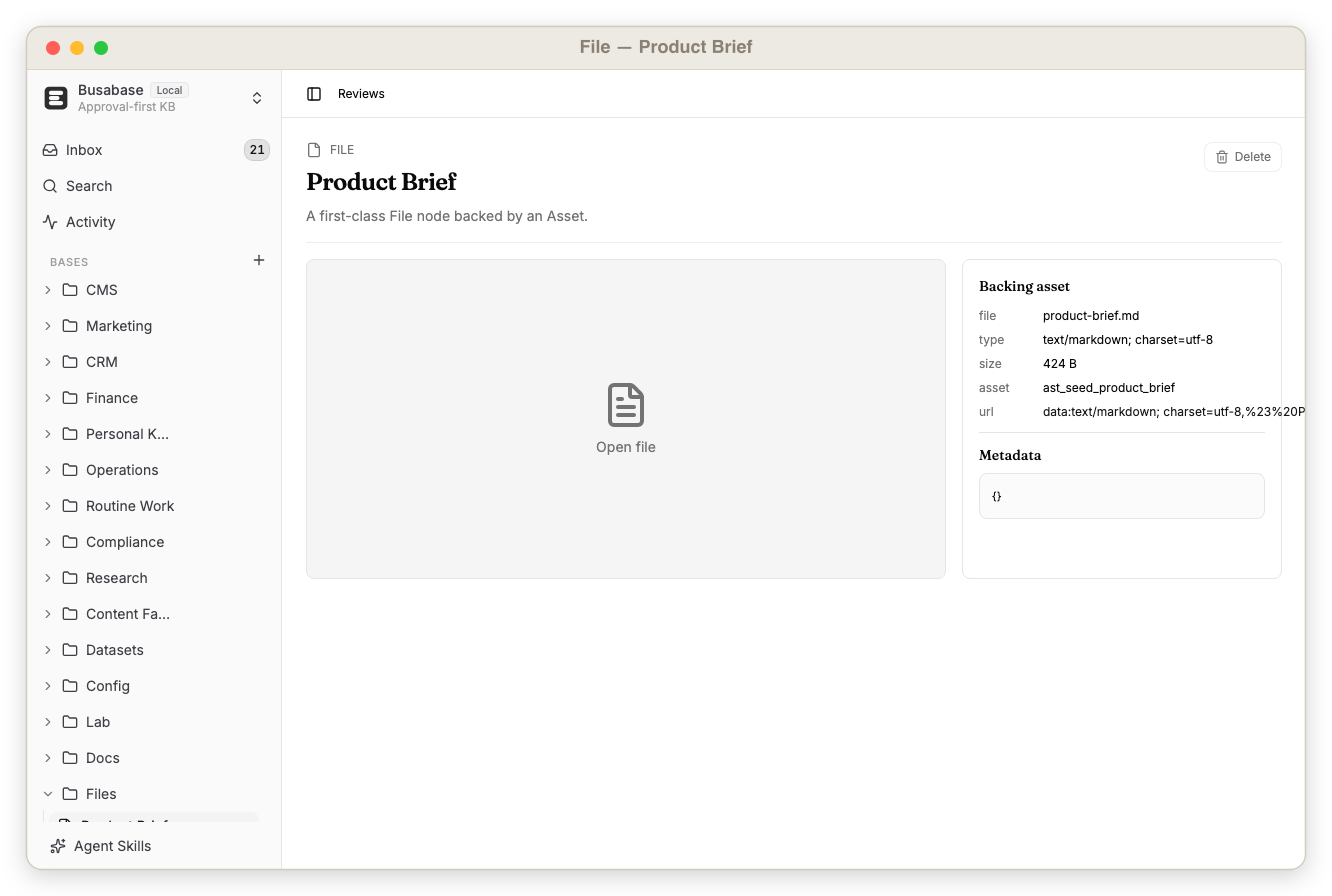
Task: Click size value 424 B
Action: 1060,364
